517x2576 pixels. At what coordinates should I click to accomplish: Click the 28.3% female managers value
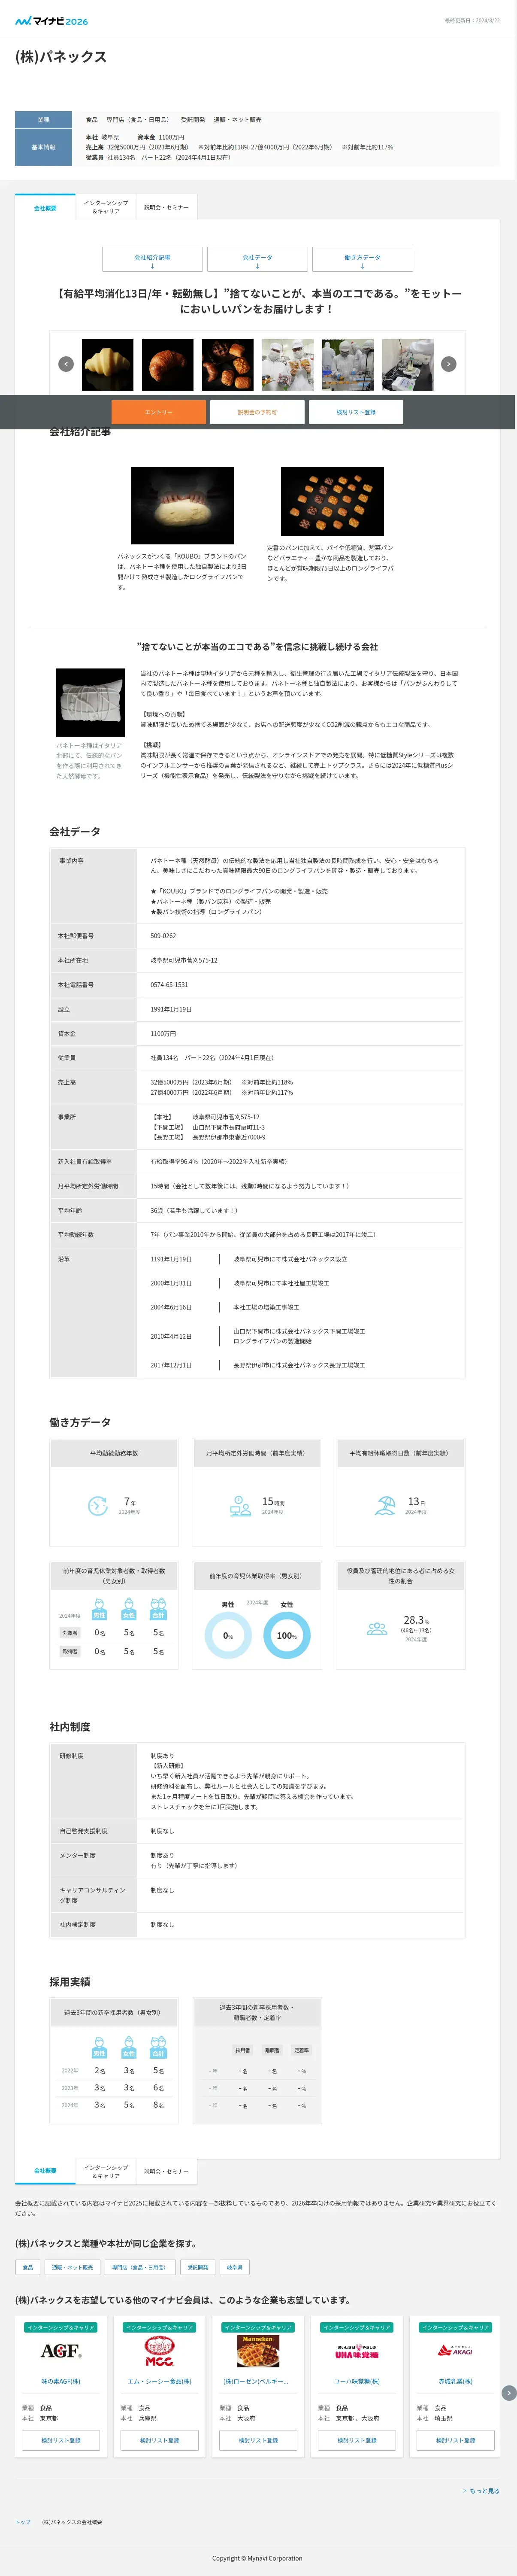[x=416, y=1620]
